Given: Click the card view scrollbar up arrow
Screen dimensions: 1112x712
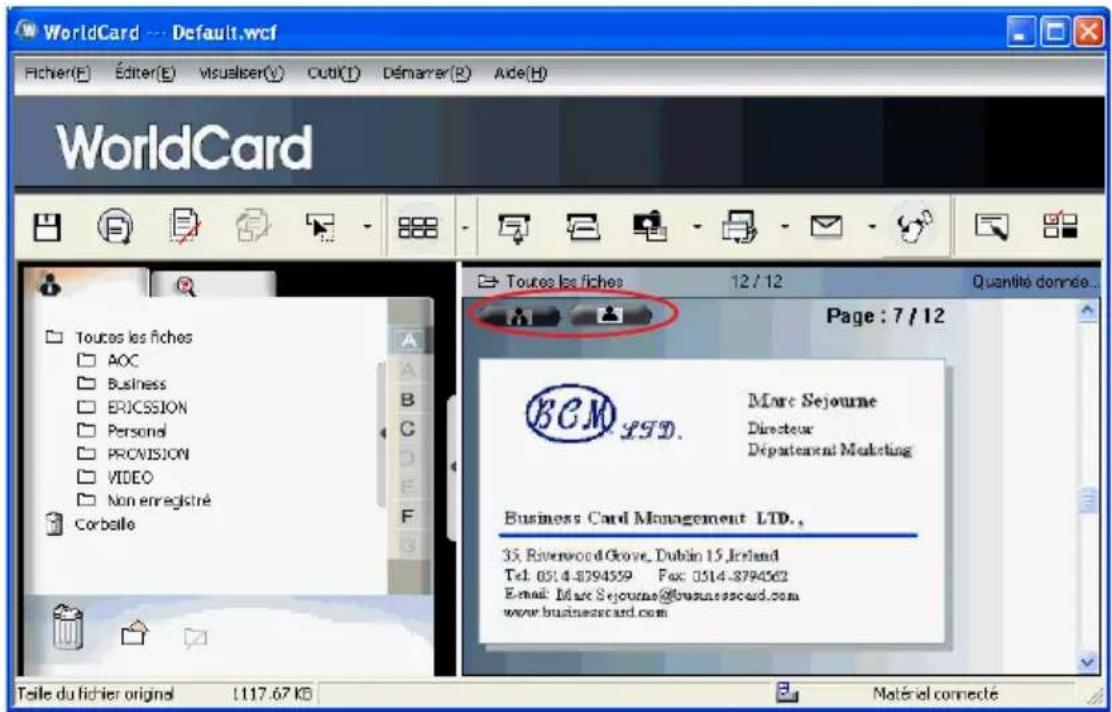Looking at the screenshot, I should (x=1088, y=310).
